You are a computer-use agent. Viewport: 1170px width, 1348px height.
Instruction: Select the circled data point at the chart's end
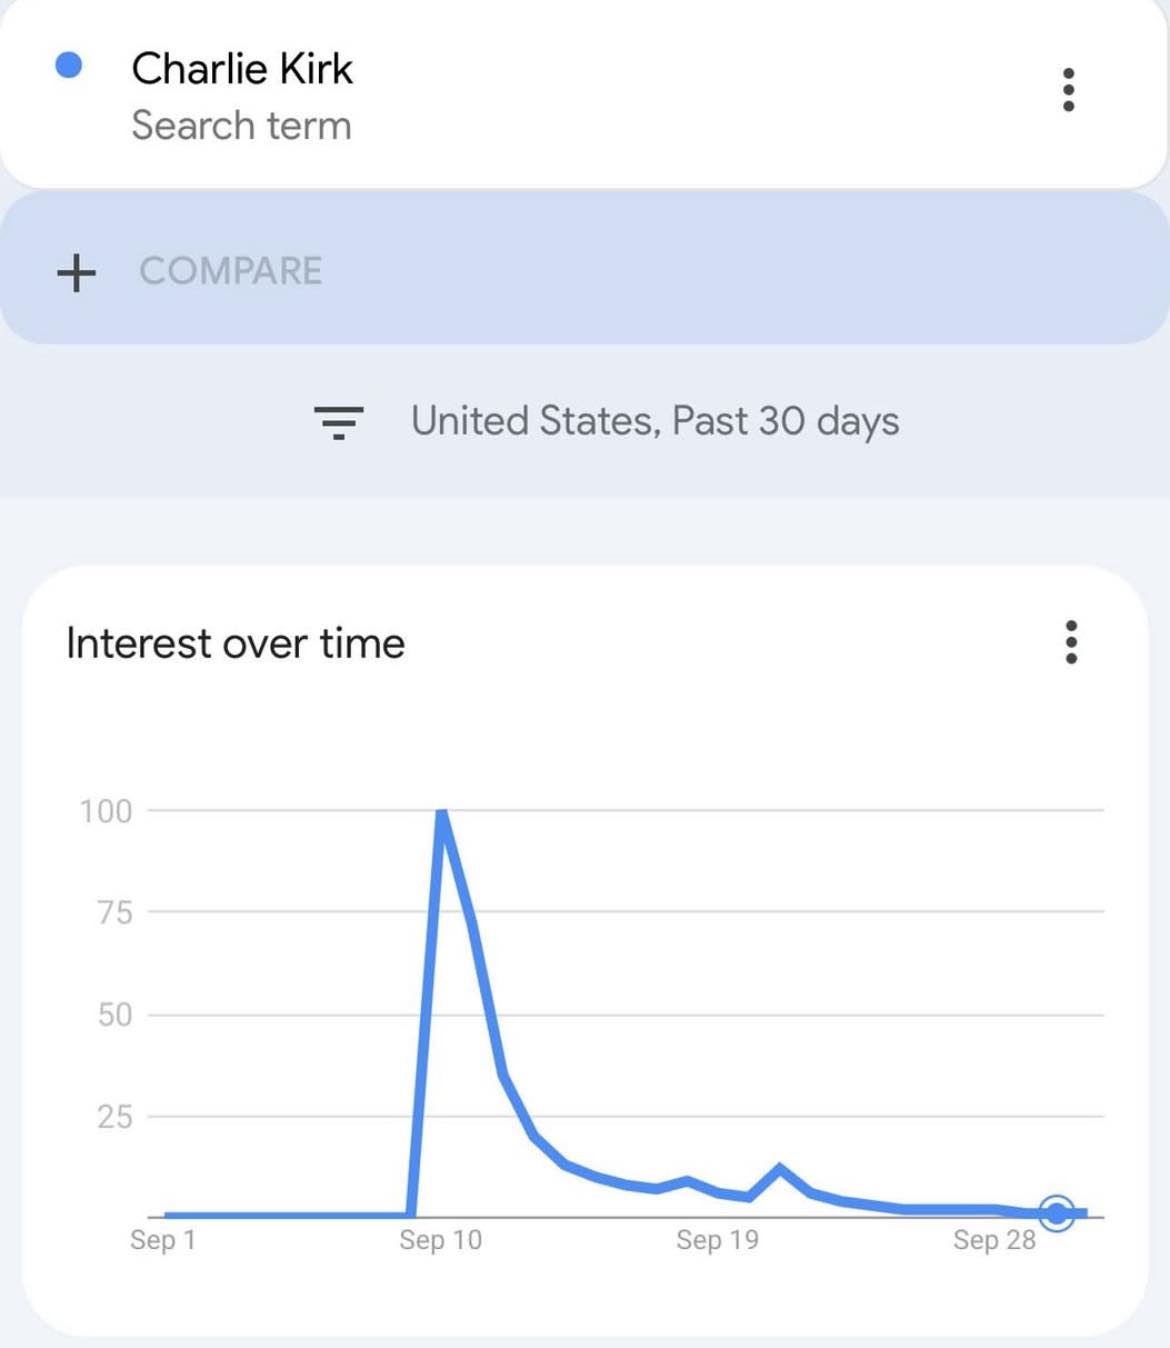pos(1056,1213)
